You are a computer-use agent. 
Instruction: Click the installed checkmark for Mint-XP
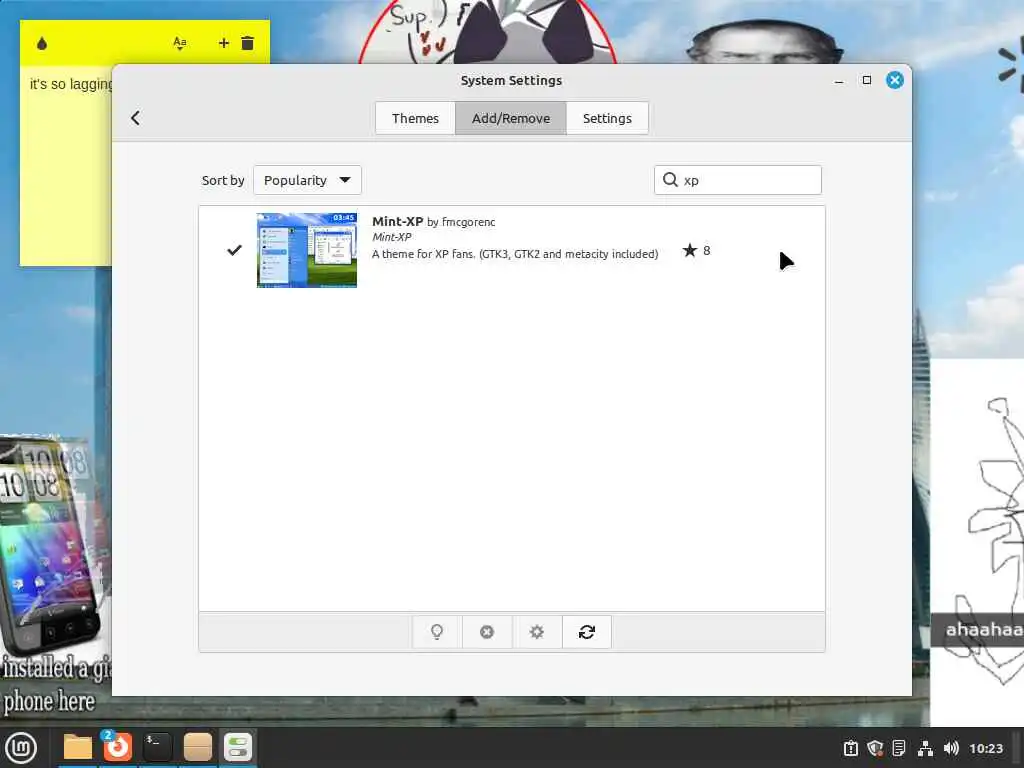234,250
